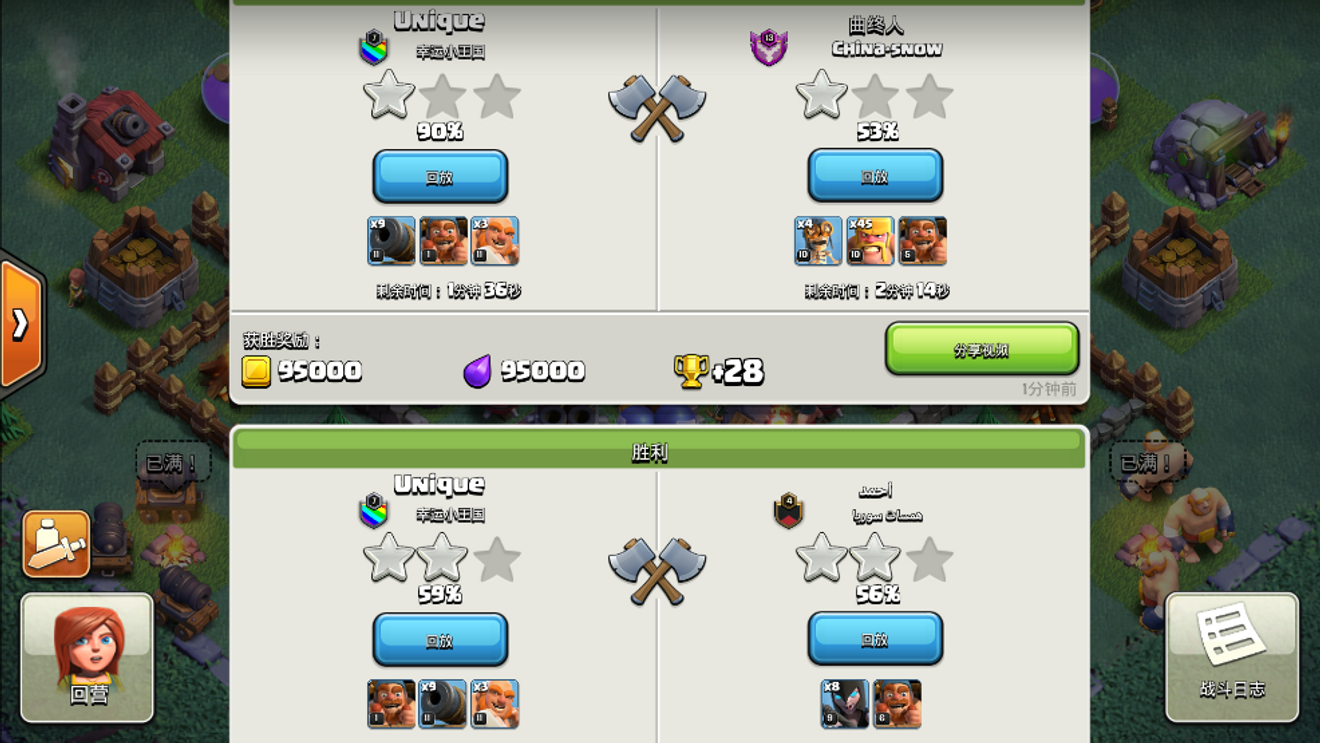Tap the x4 skeleton troop icon
The width and height of the screenshot is (1320, 743).
coord(818,241)
